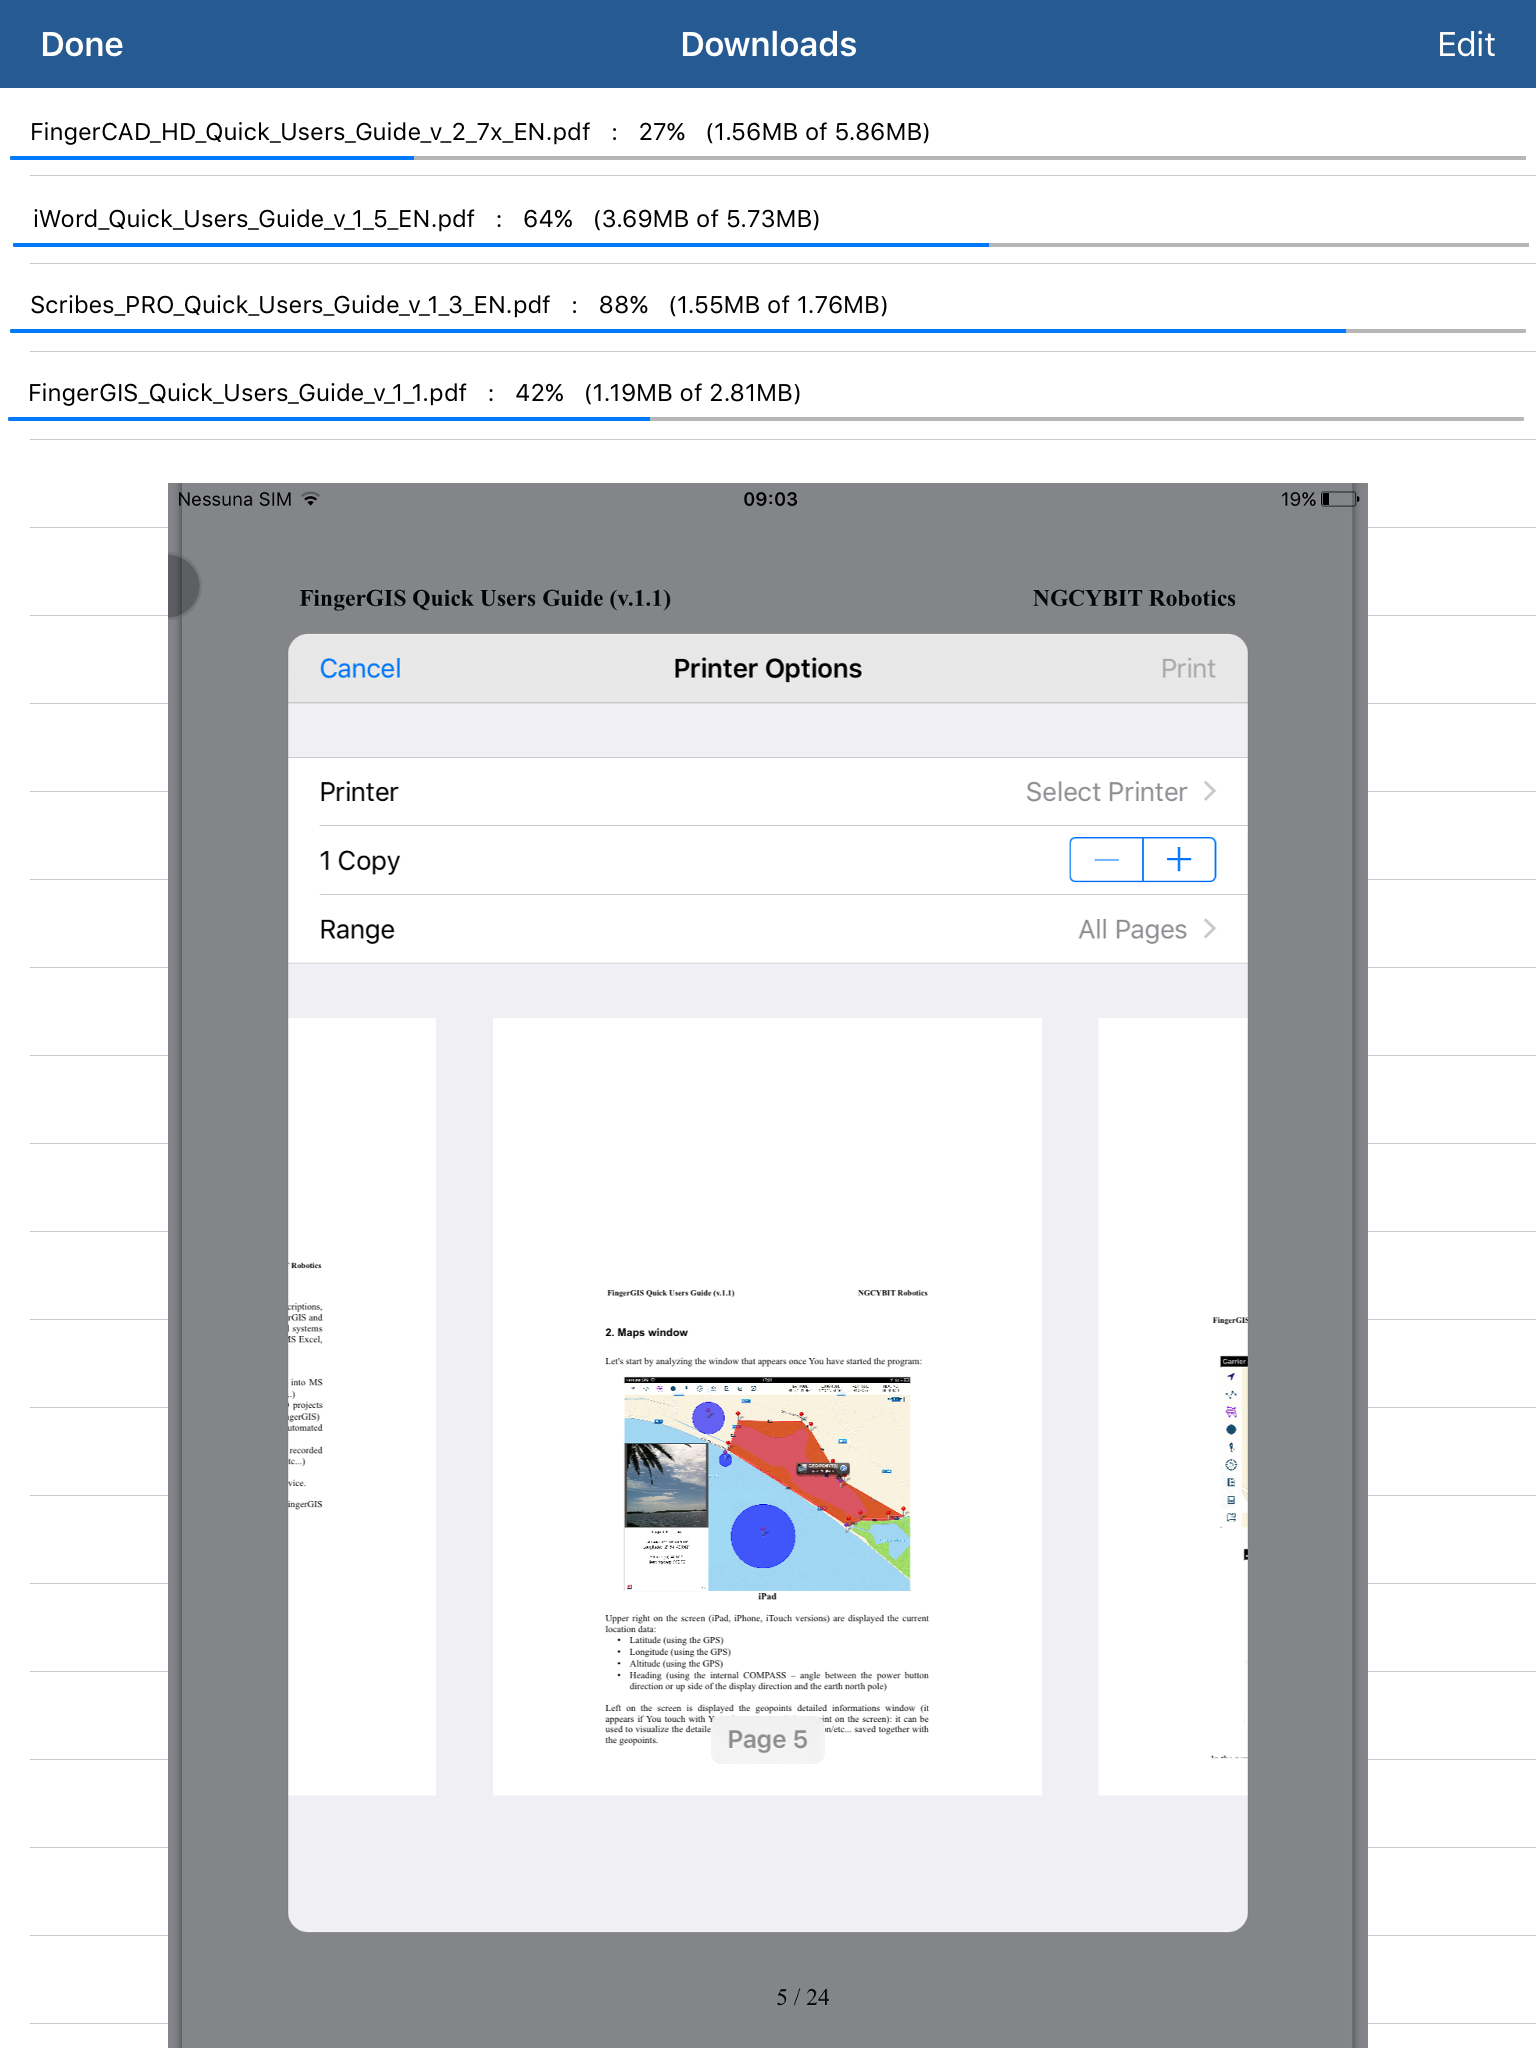The image size is (1536, 2048).
Task: Click the Scribes_PRO download progress bar
Action: coord(768,331)
